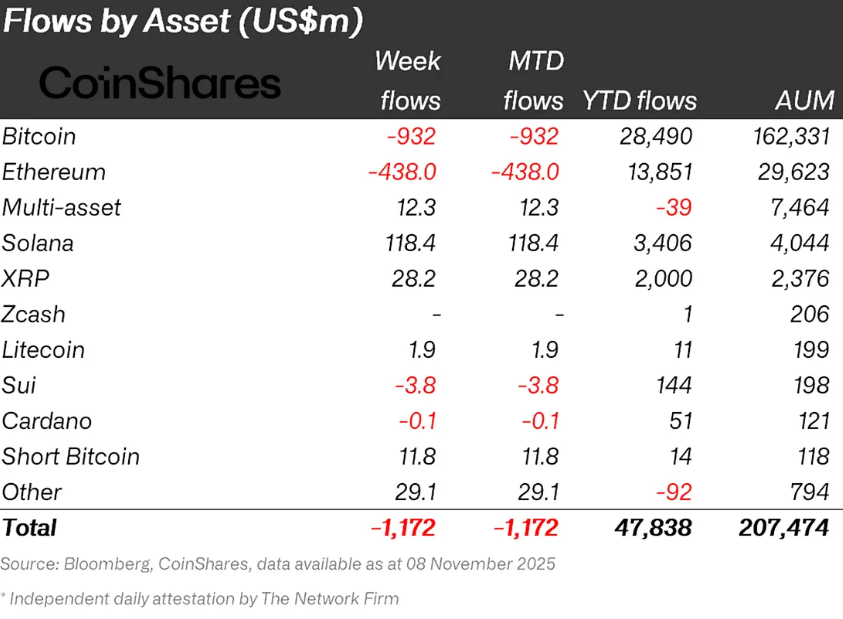843x619 pixels.
Task: Select the XRP row label
Action: point(24,279)
